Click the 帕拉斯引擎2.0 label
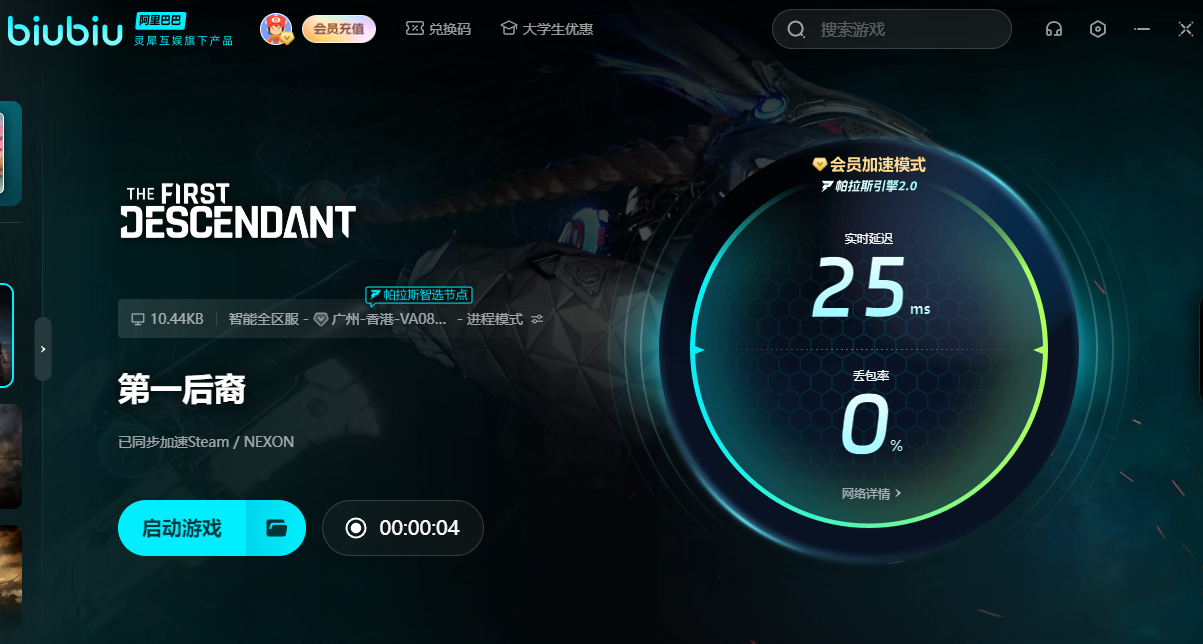 pyautogui.click(x=869, y=186)
